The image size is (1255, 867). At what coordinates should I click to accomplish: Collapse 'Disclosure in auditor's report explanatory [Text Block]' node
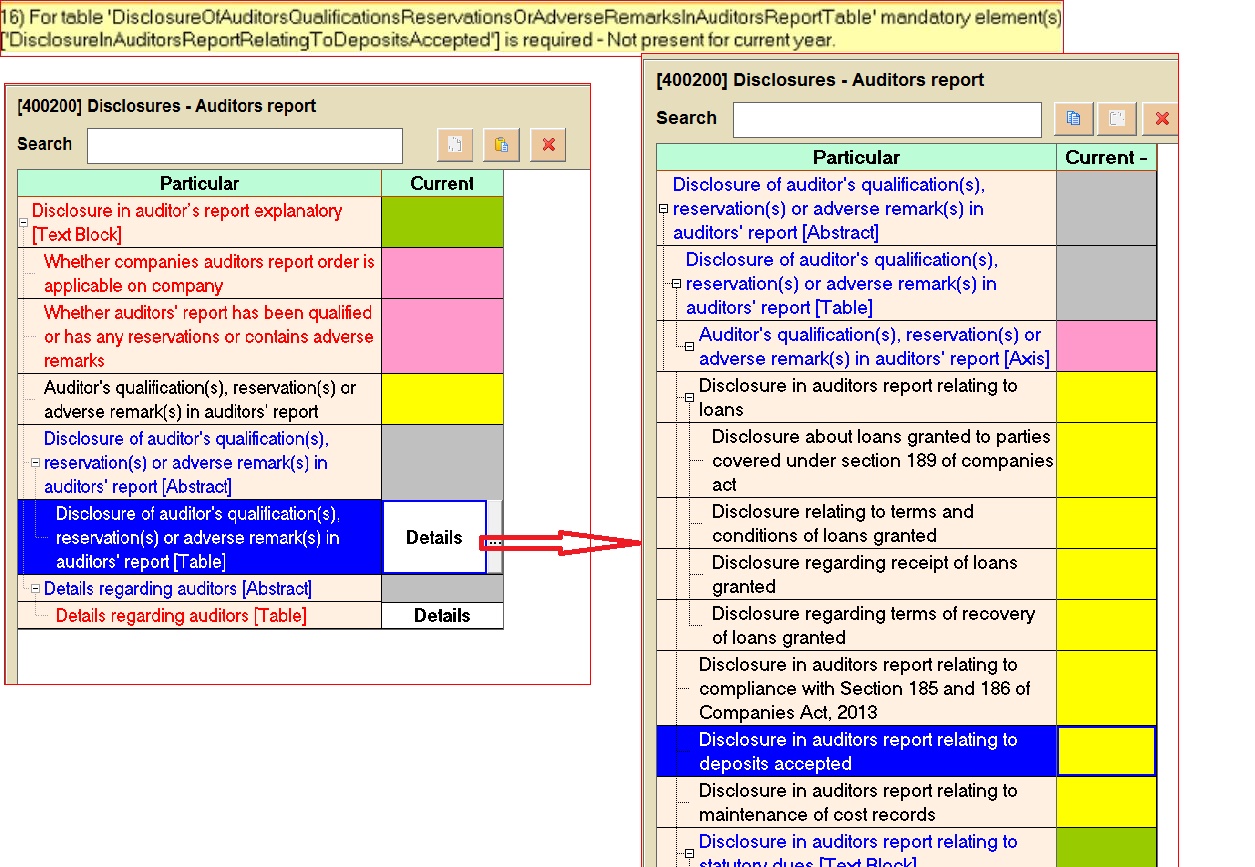[x=24, y=224]
